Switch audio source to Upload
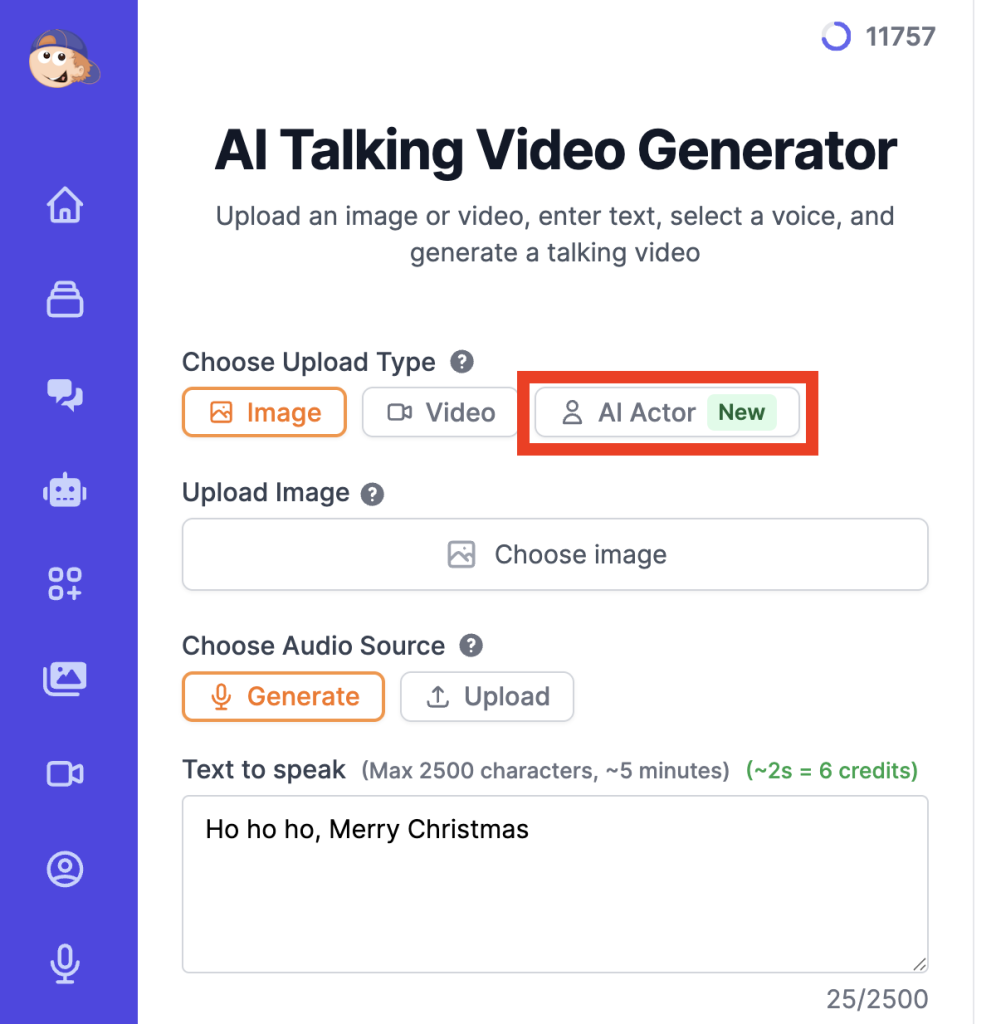Screen dimensions: 996x1024 (x=487, y=697)
